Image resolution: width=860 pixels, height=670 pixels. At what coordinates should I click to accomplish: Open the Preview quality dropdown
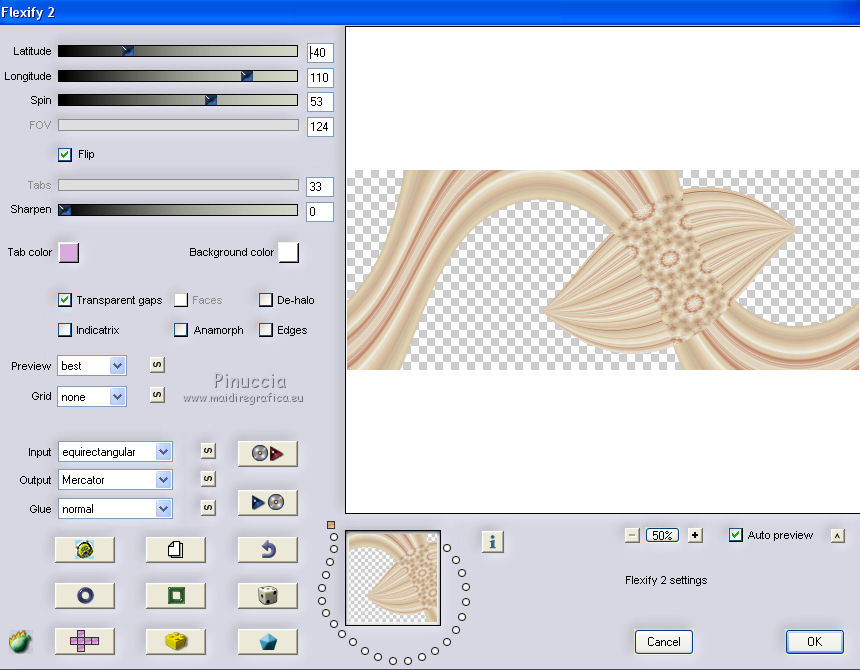92,366
